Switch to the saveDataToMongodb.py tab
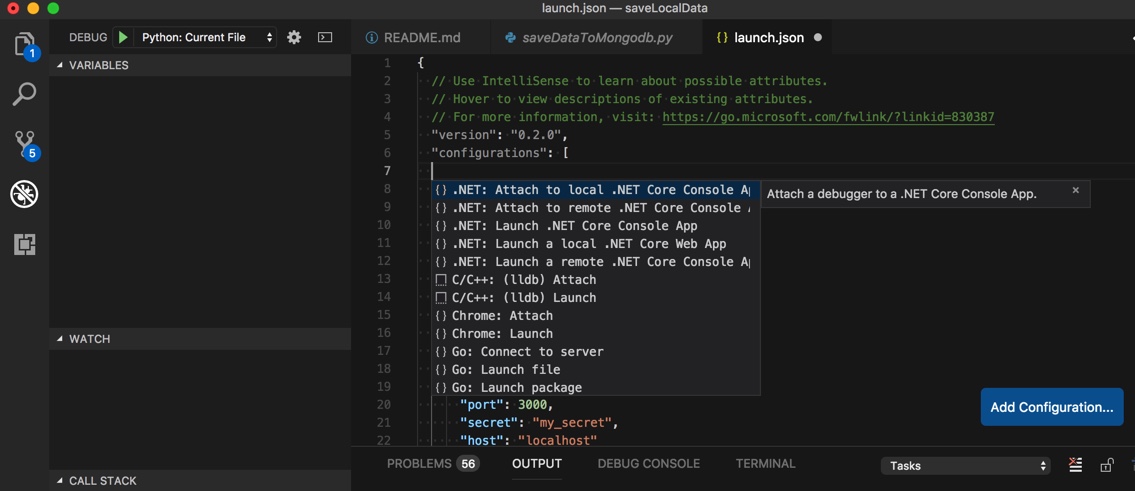This screenshot has height=491, width=1135. point(597,37)
